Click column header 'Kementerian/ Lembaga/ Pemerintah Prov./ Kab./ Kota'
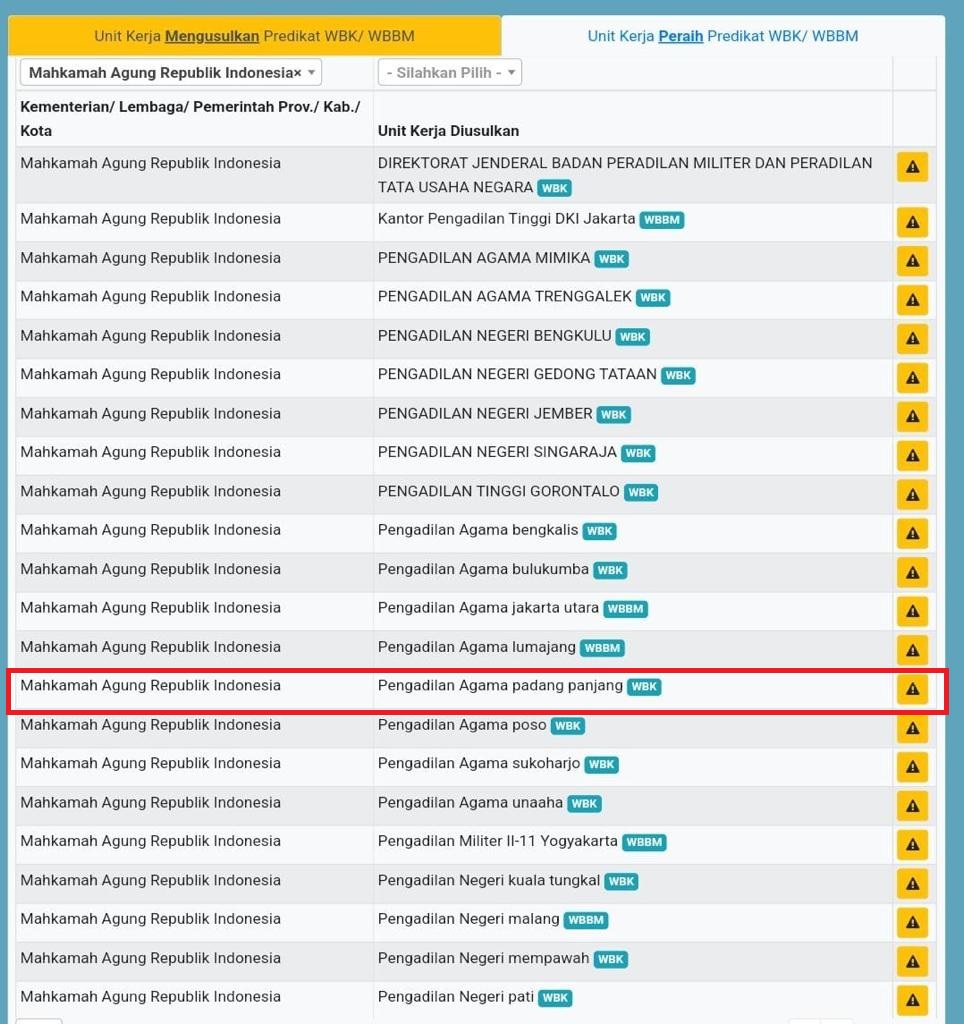This screenshot has height=1024, width=964. [x=190, y=118]
